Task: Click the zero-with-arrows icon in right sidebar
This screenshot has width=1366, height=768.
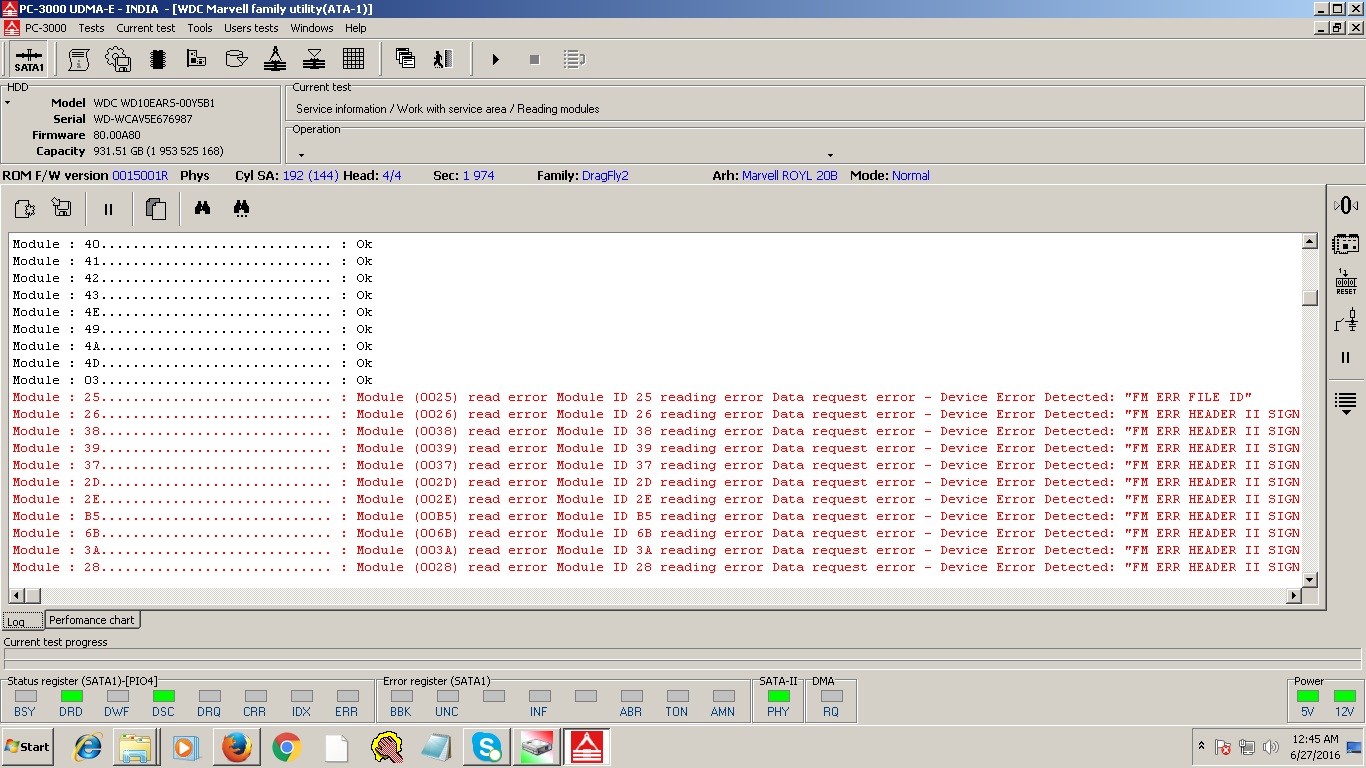Action: [x=1346, y=205]
